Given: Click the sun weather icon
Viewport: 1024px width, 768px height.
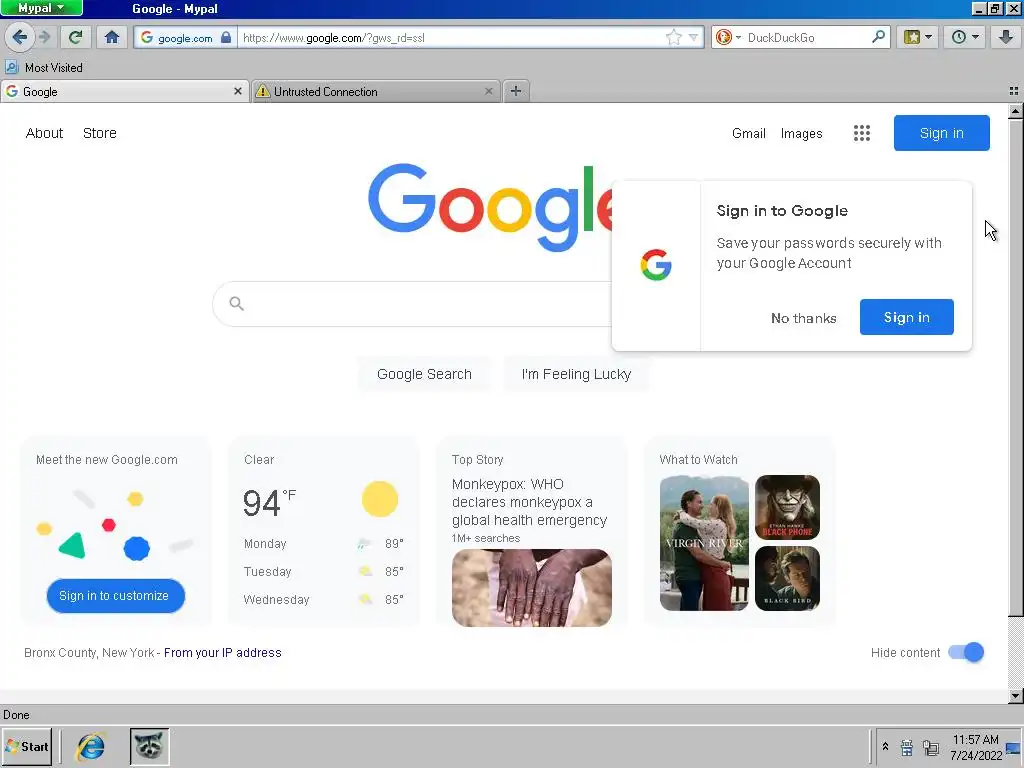Looking at the screenshot, I should click(380, 499).
